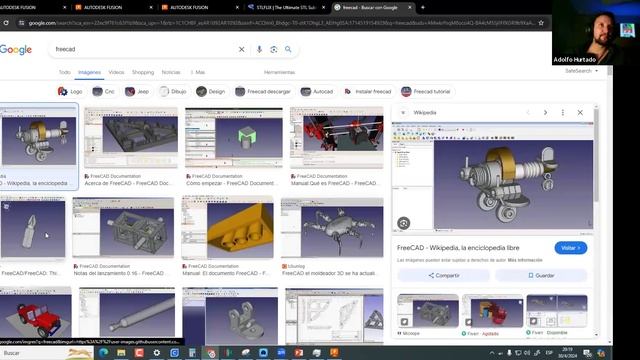Show hidden system tray icons
This screenshot has height=360, width=640.
492,353
